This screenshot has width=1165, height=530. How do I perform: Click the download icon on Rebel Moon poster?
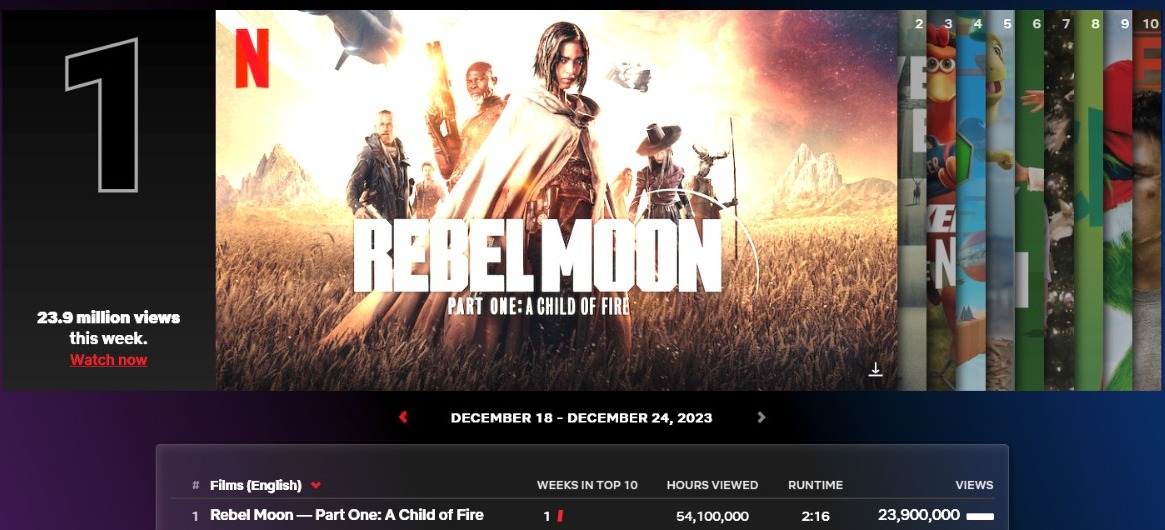coord(875,369)
